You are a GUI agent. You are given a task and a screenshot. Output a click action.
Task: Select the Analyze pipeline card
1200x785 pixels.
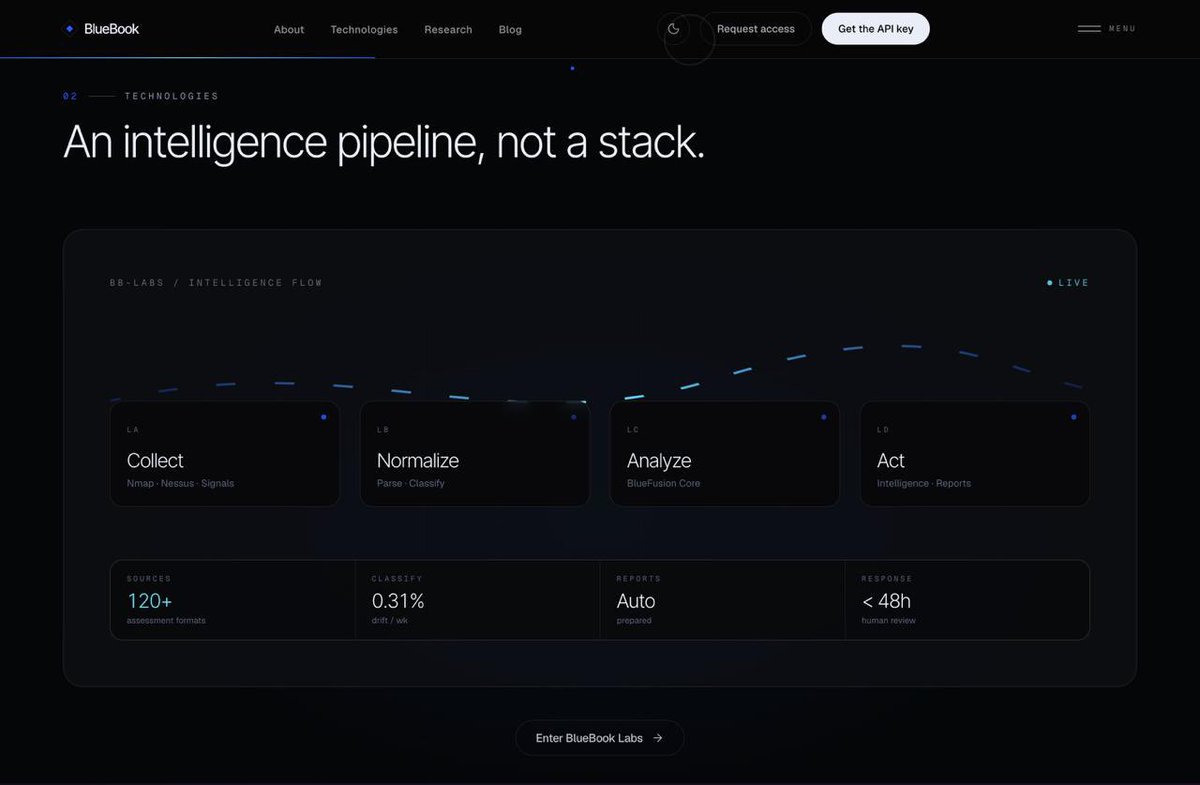coord(725,454)
